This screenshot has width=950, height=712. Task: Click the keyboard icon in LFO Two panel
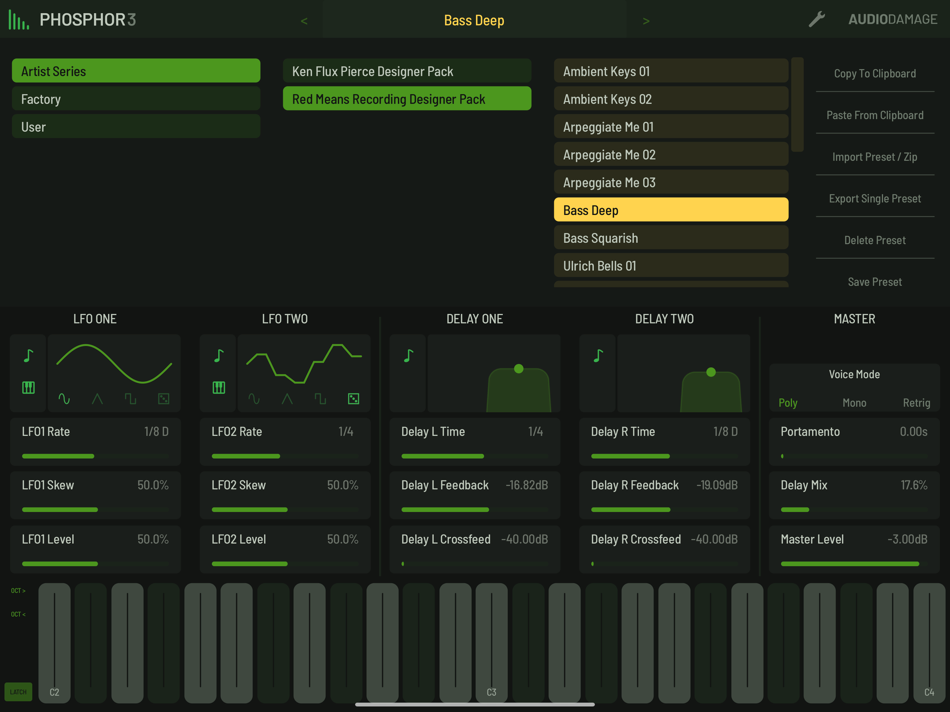pyautogui.click(x=218, y=387)
